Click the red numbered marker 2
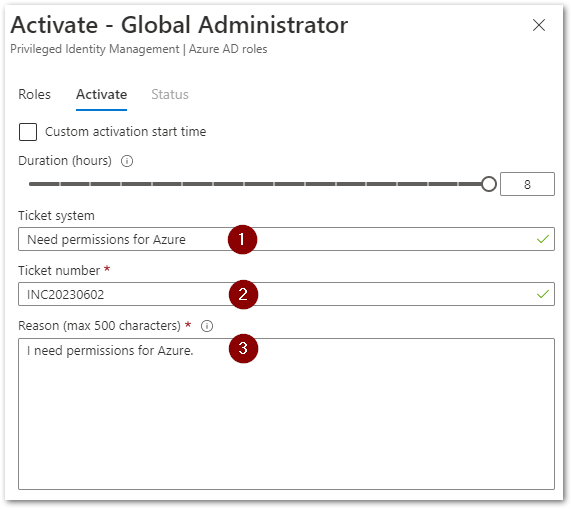 pyautogui.click(x=243, y=294)
